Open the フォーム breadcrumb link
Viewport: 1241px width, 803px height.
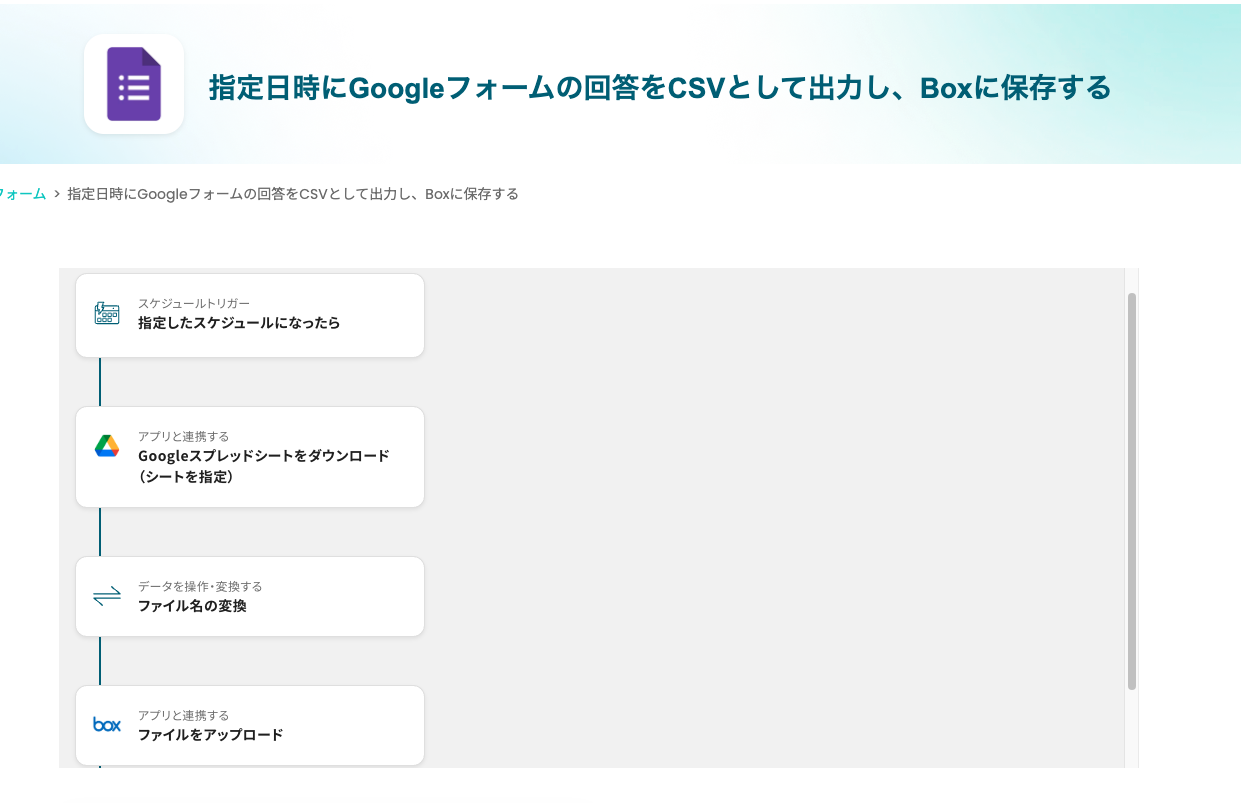pos(24,194)
